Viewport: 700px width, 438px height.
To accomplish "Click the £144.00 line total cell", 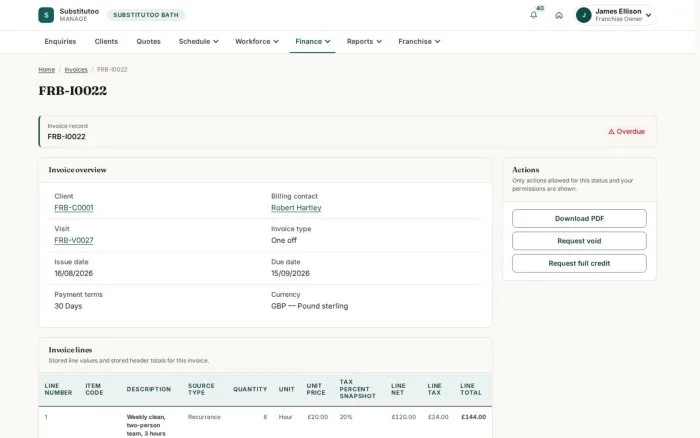I will point(473,417).
